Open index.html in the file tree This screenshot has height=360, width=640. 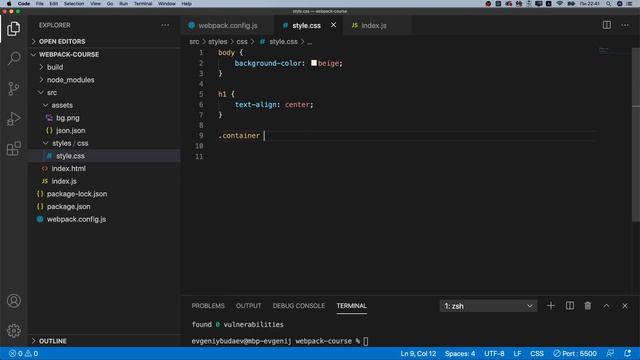69,169
